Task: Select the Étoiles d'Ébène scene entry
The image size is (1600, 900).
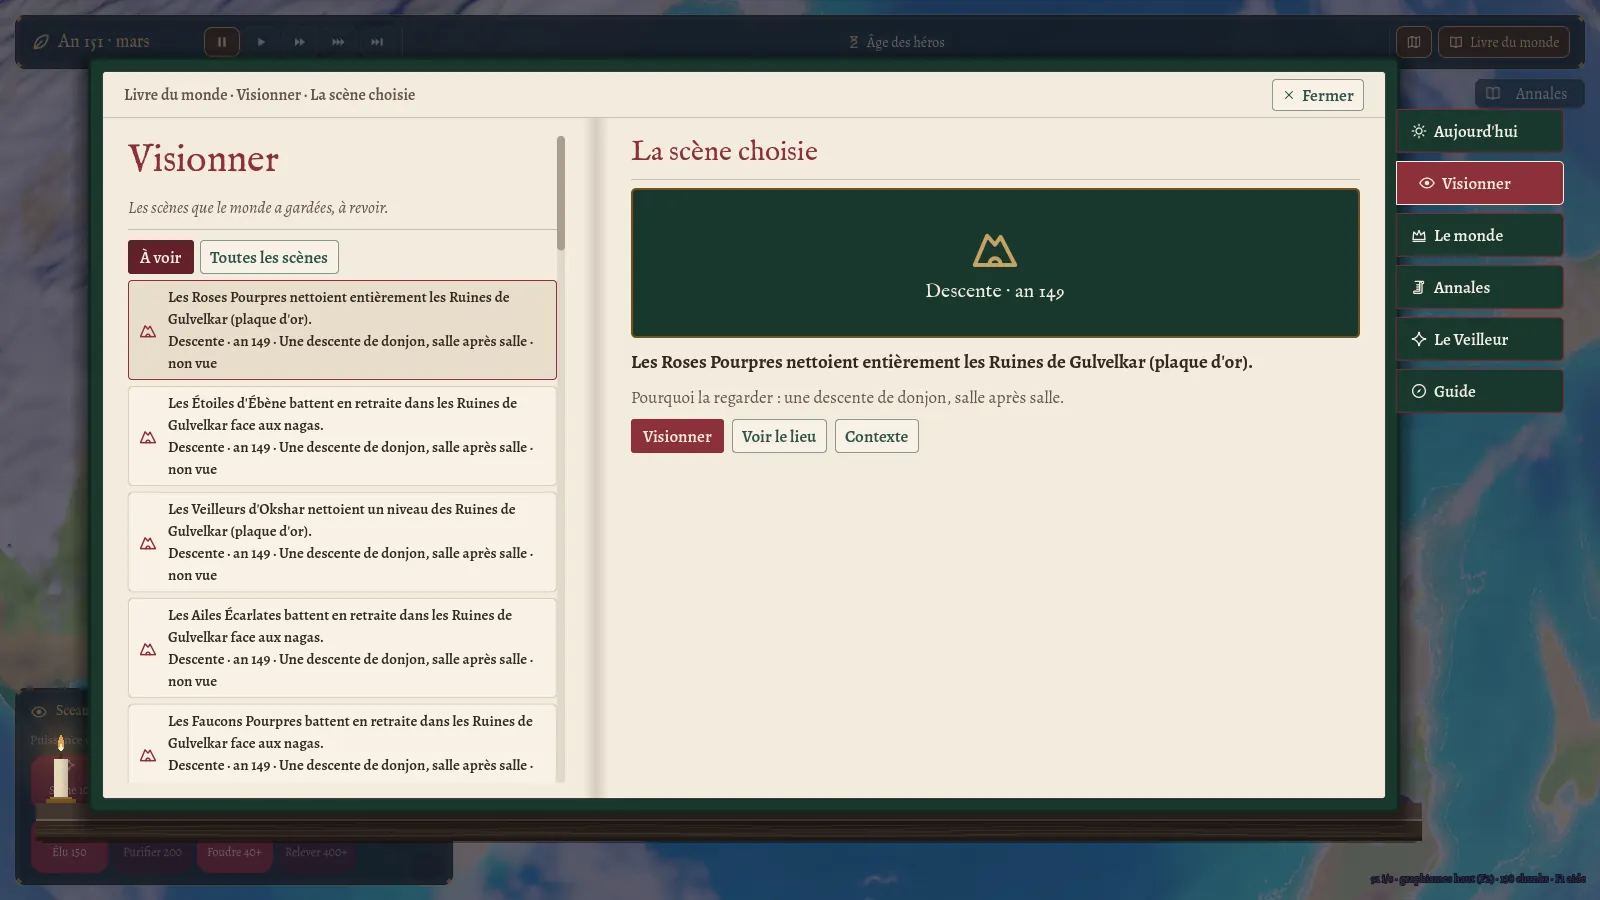Action: 342,436
